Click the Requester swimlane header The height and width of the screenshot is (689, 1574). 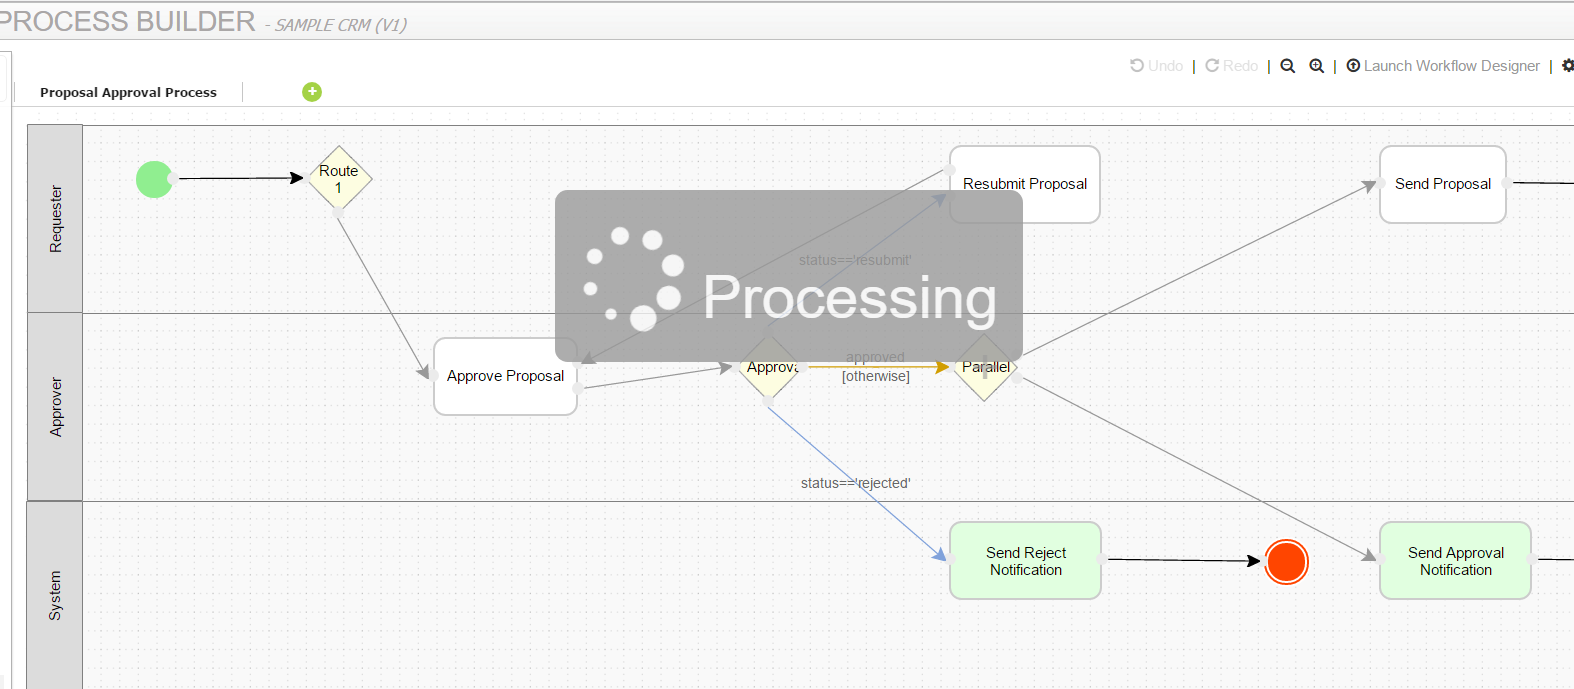tap(55, 219)
